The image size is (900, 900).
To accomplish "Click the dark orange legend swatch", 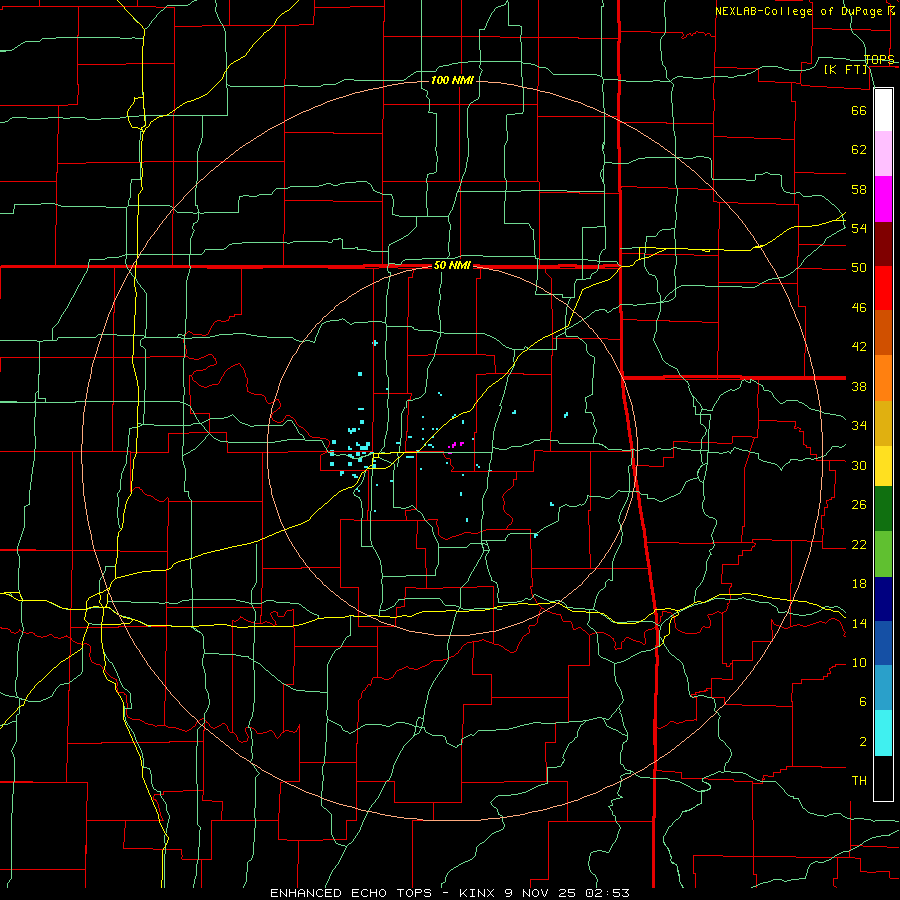I will (883, 332).
